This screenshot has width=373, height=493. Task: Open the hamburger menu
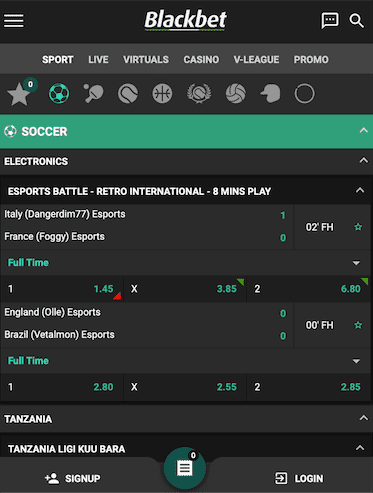click(x=14, y=21)
